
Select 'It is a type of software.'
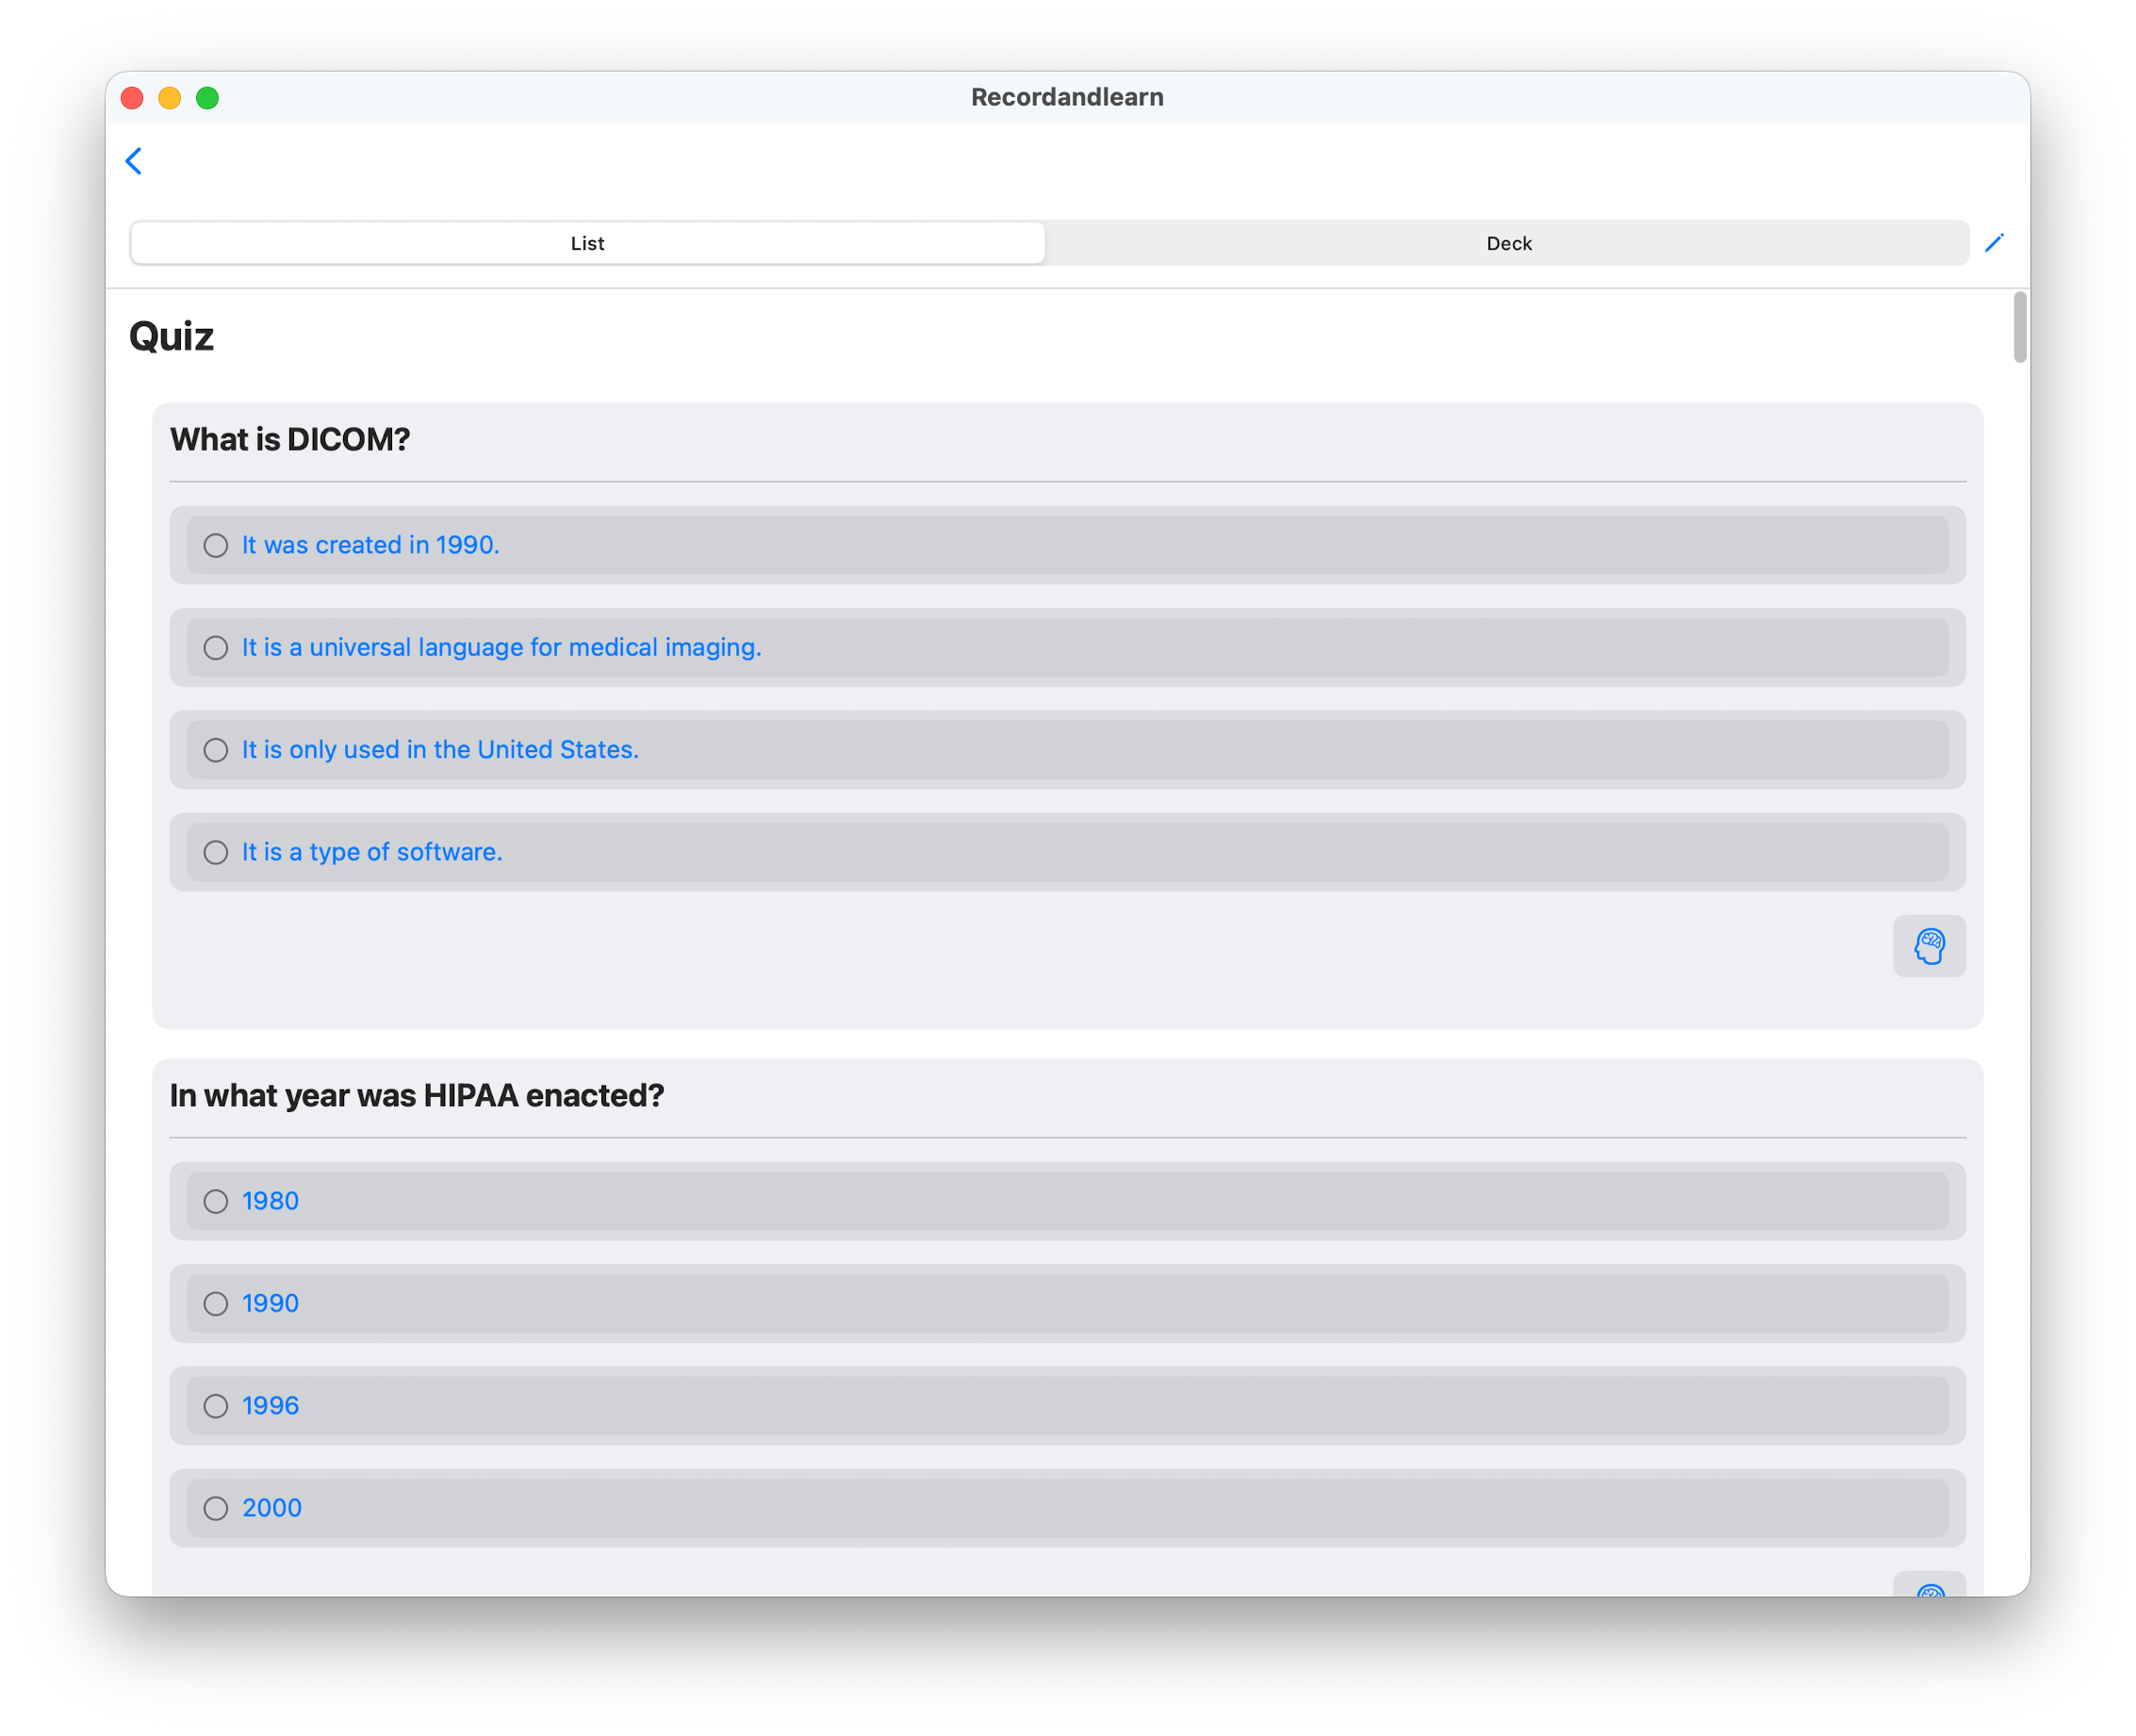click(x=1067, y=852)
